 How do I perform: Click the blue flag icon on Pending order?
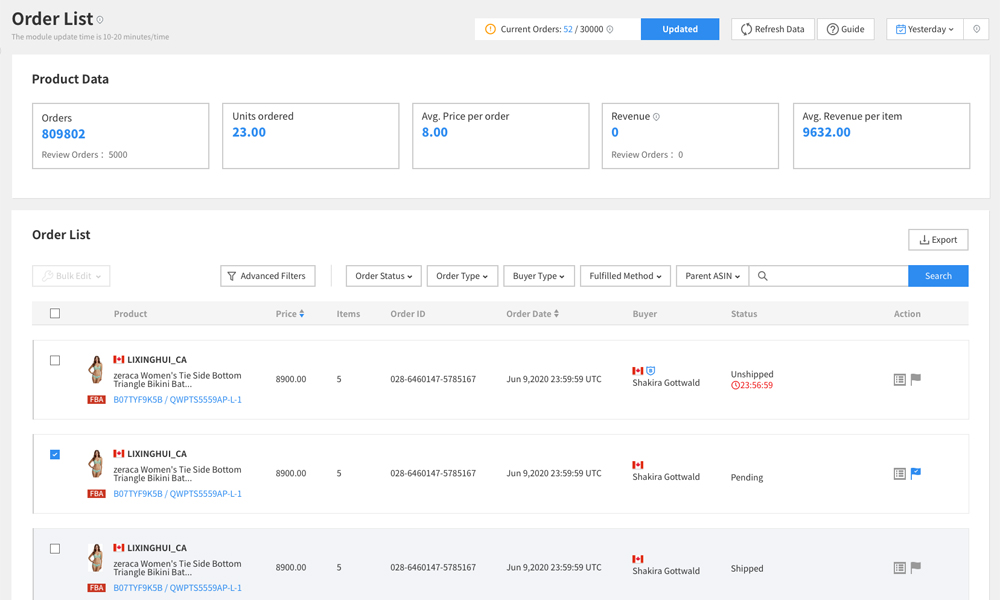(916, 474)
